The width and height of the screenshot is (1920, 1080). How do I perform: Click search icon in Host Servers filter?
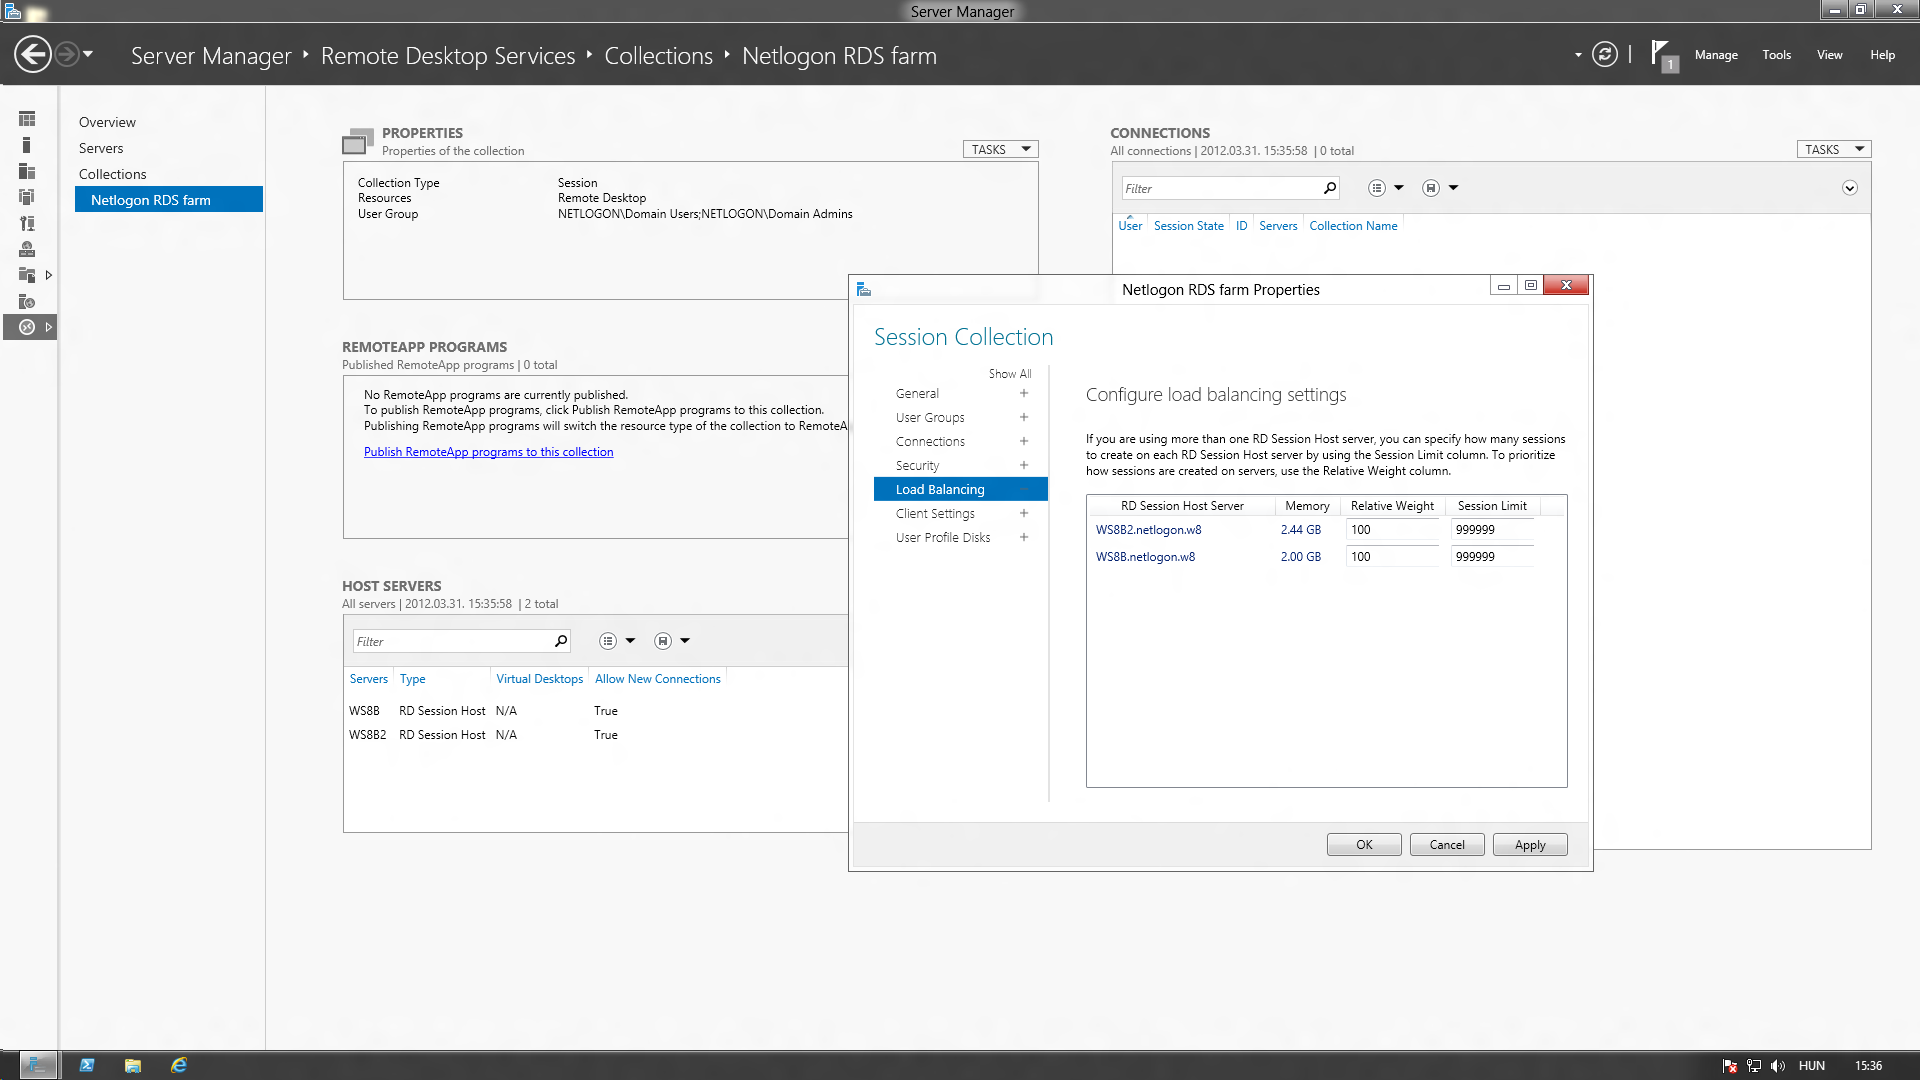click(x=561, y=641)
